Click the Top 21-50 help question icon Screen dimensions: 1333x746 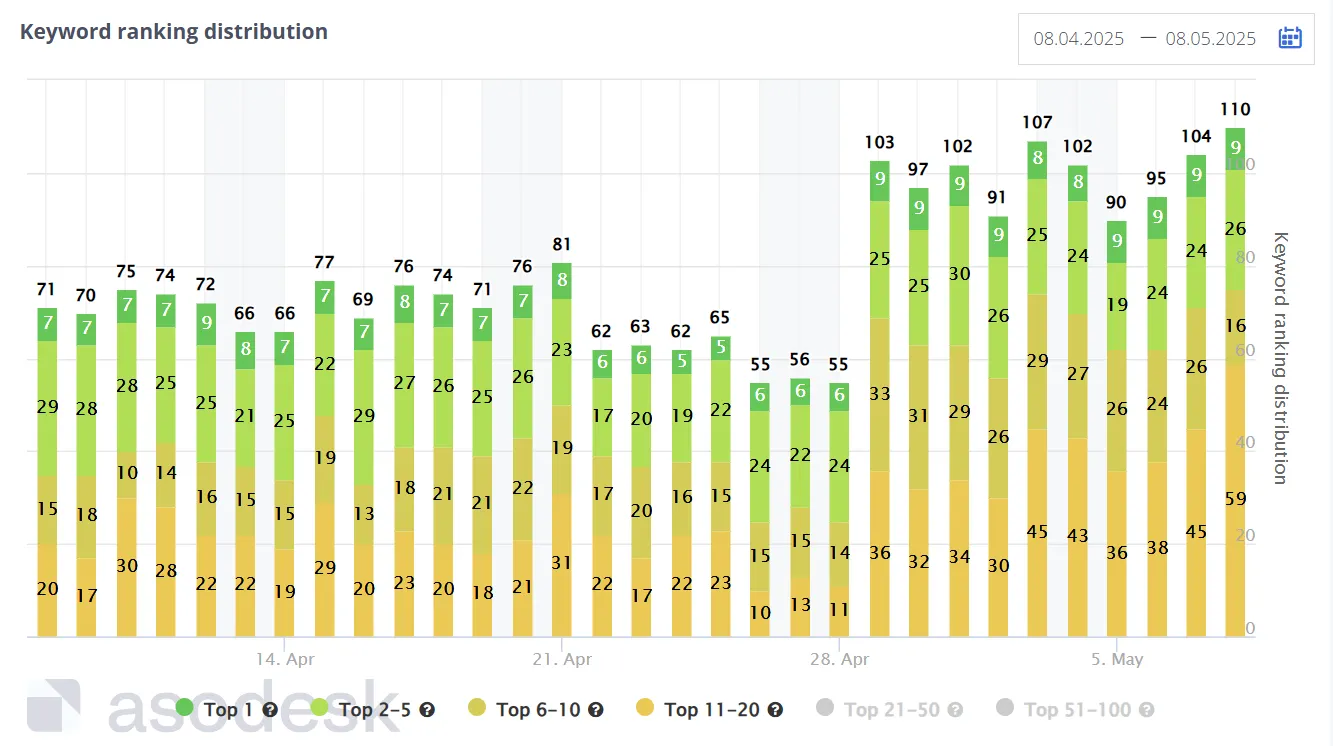tap(955, 709)
